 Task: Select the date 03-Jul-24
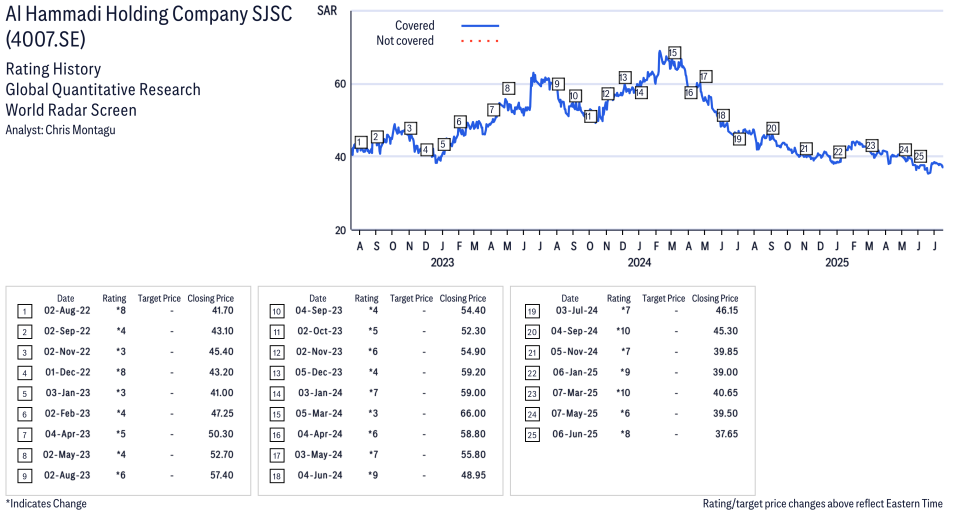click(x=577, y=310)
